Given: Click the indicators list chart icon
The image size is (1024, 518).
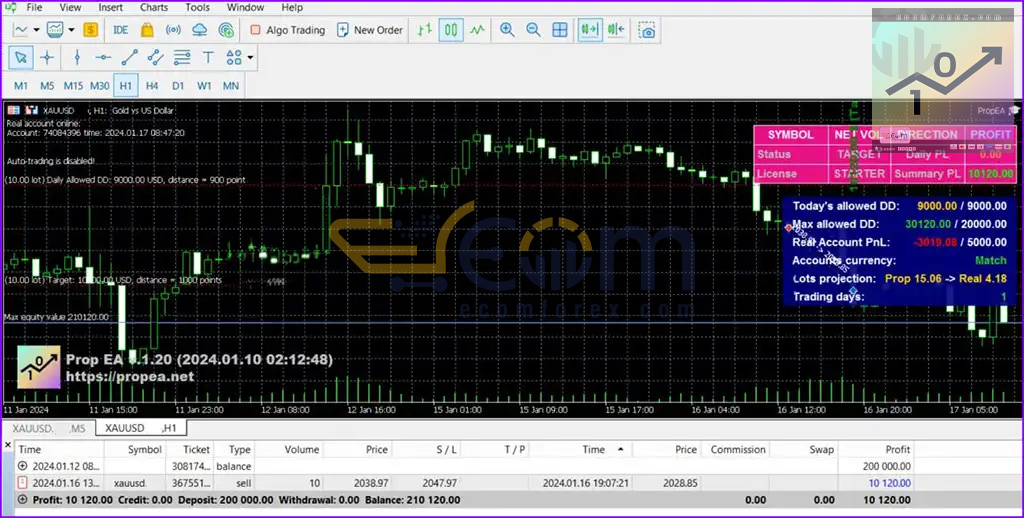Looking at the screenshot, I should pos(55,30).
